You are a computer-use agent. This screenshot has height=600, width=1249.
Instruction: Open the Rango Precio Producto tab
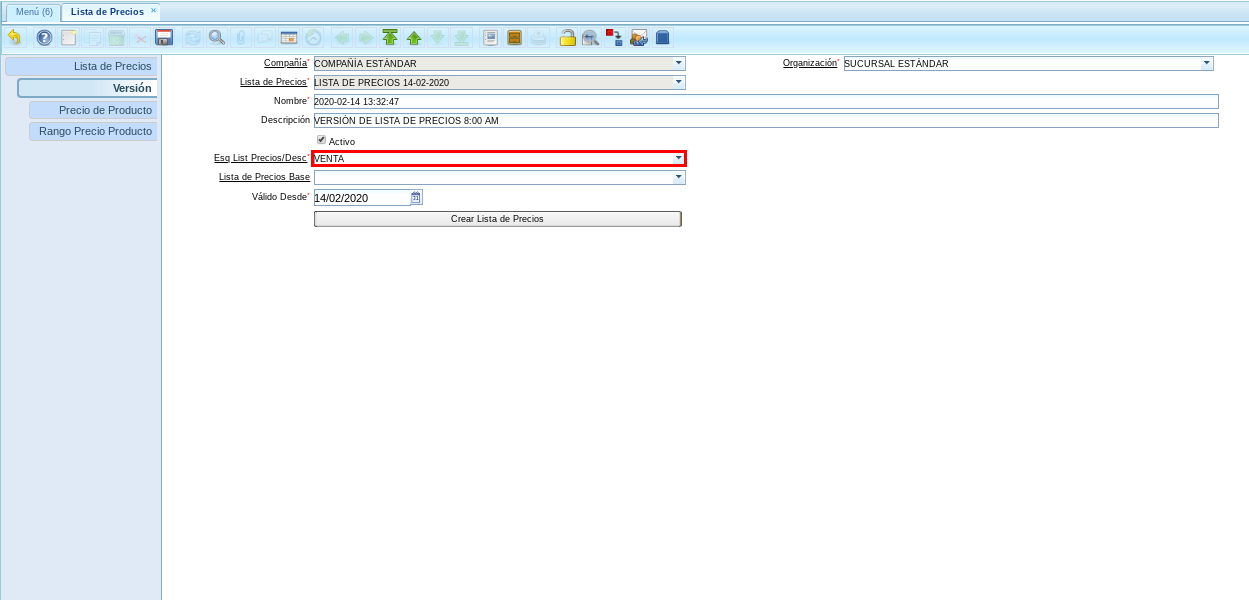93,131
